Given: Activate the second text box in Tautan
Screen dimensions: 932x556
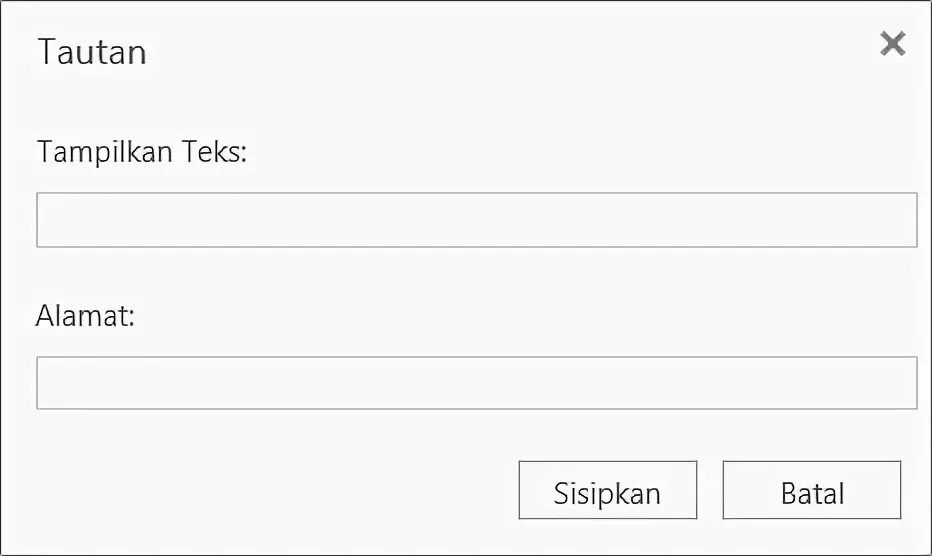Looking at the screenshot, I should 476,383.
